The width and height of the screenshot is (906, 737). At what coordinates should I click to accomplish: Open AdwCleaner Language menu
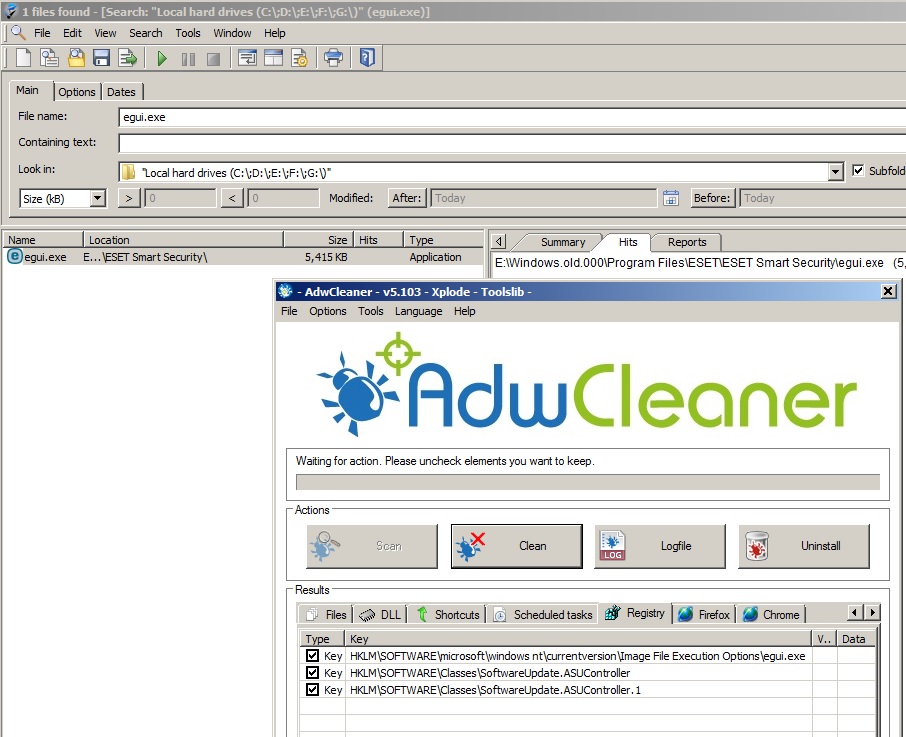click(418, 311)
